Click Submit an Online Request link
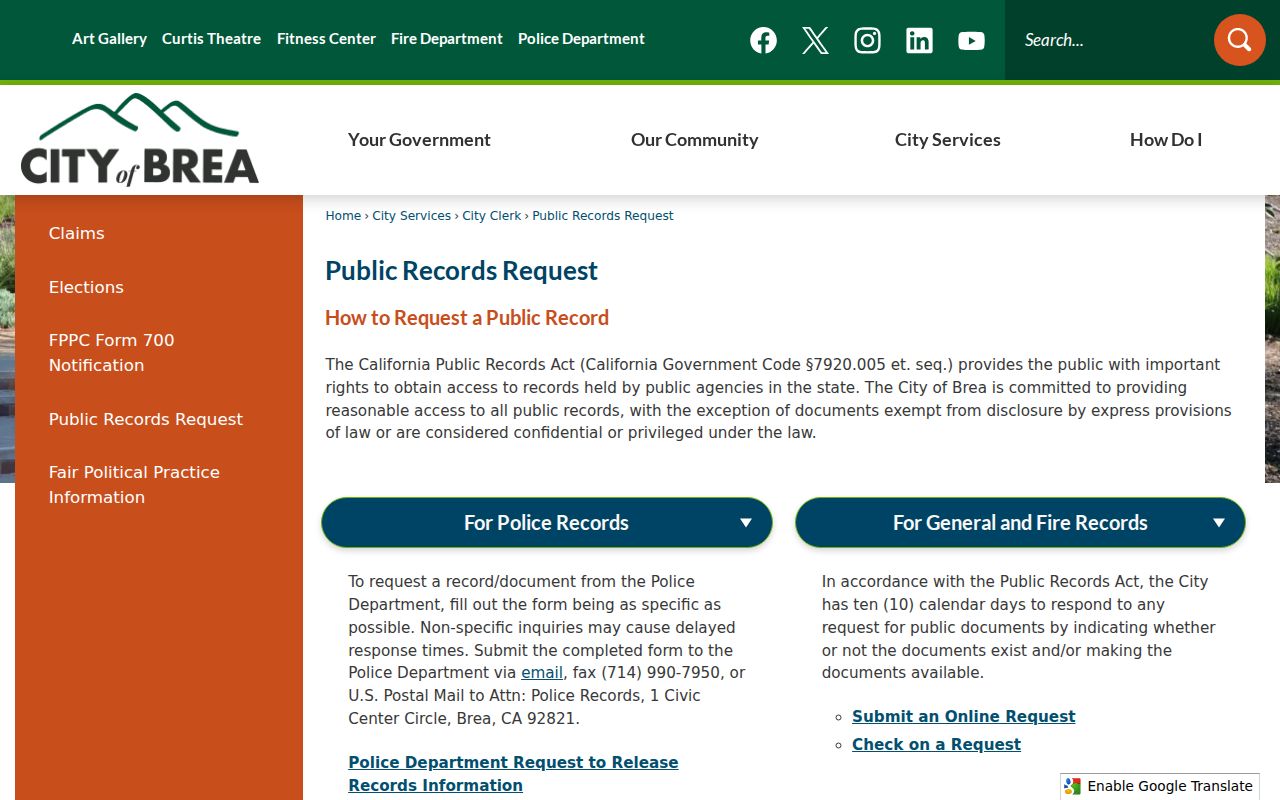The height and width of the screenshot is (800, 1280). [x=963, y=717]
